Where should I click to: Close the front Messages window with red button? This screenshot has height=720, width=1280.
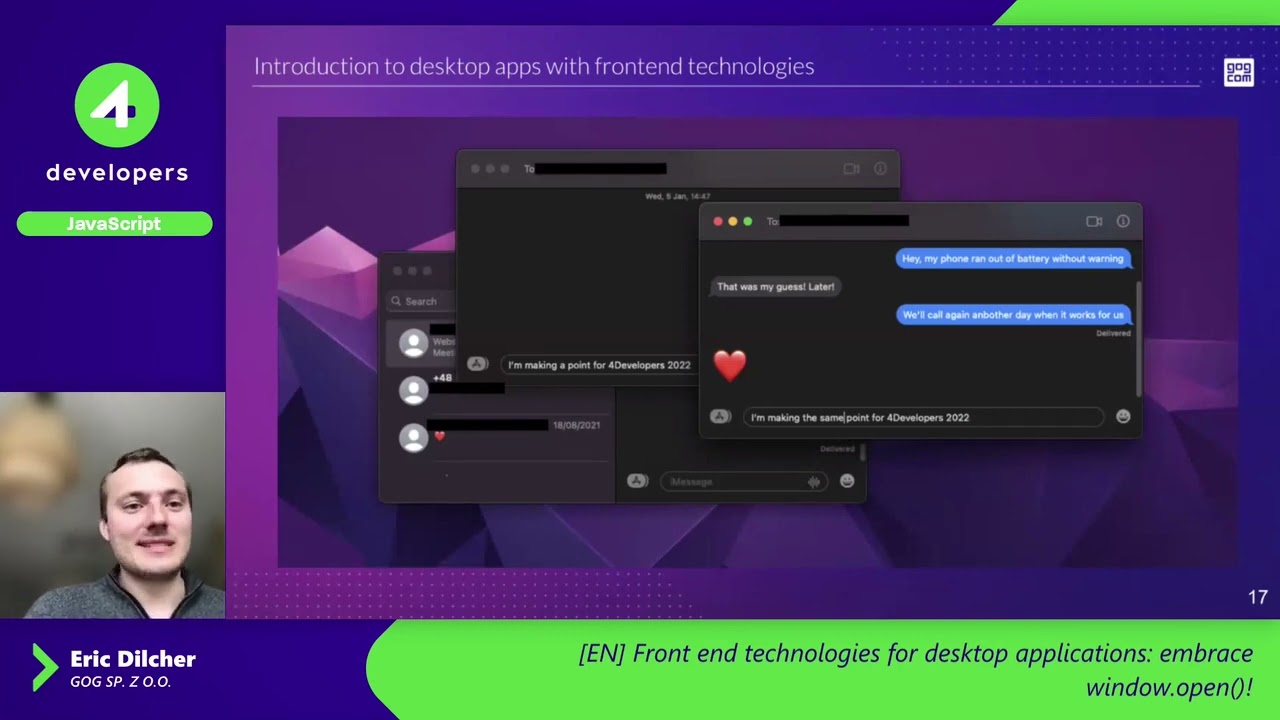tap(717, 221)
